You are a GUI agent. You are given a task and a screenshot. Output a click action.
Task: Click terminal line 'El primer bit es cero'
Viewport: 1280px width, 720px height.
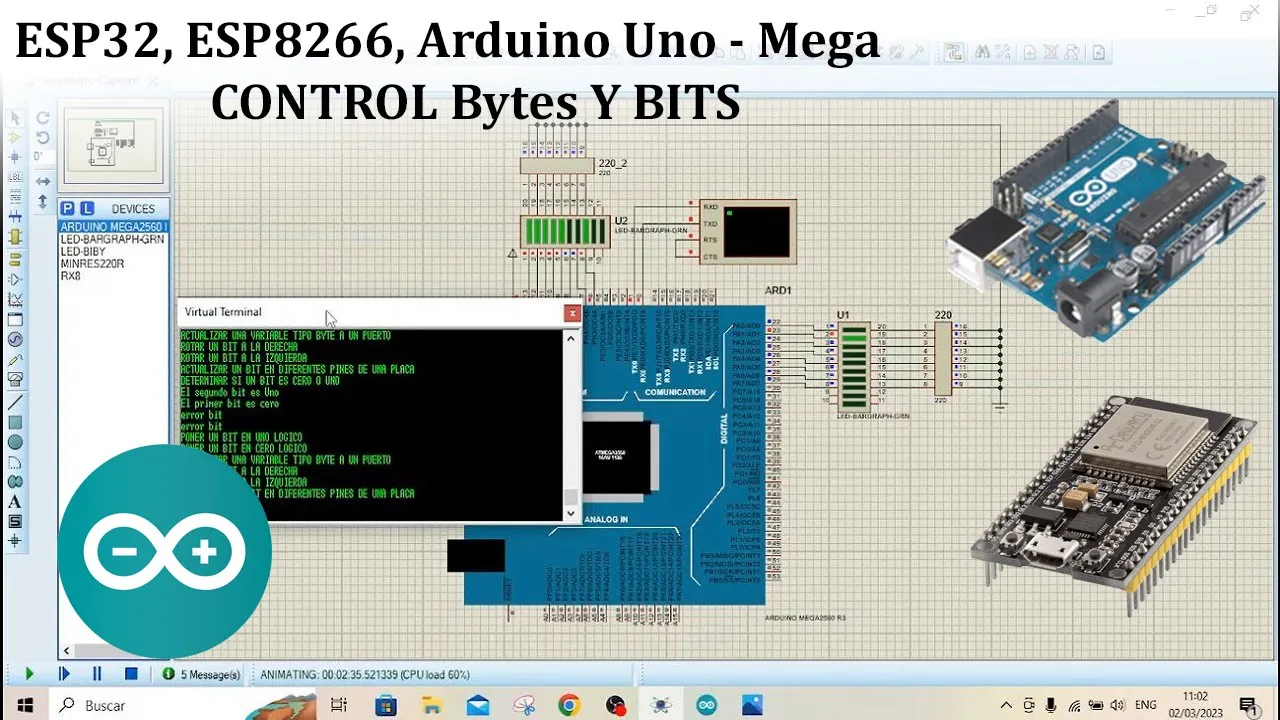229,404
